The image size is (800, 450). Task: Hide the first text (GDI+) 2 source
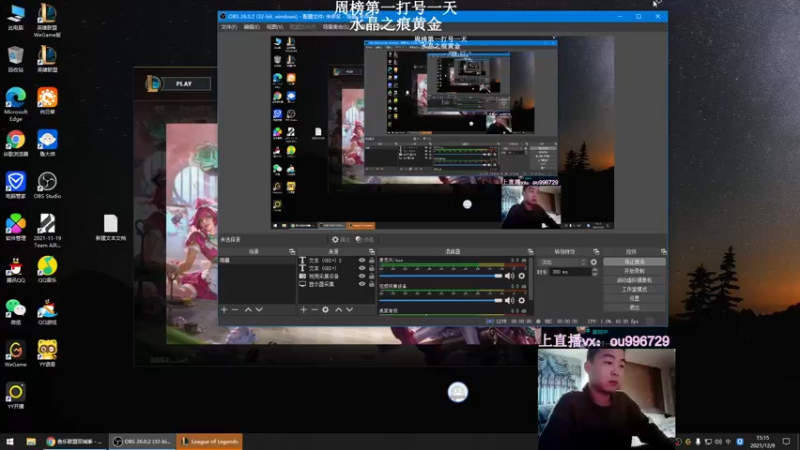pos(362,260)
